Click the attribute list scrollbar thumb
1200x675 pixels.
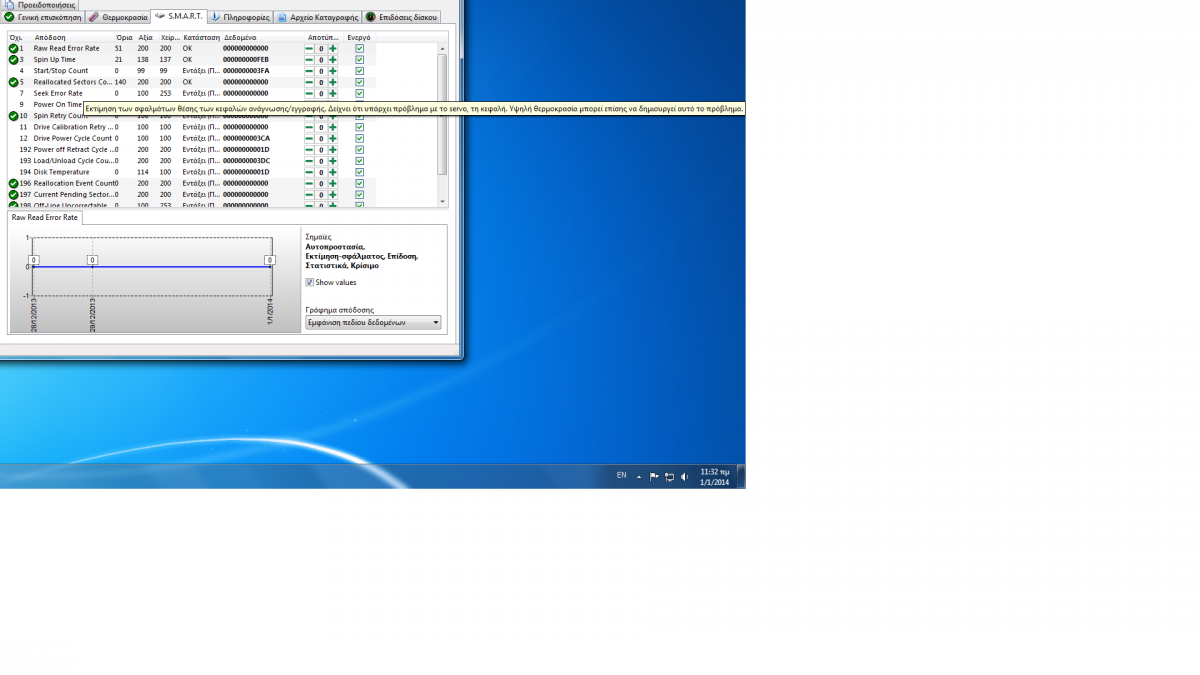[x=442, y=114]
